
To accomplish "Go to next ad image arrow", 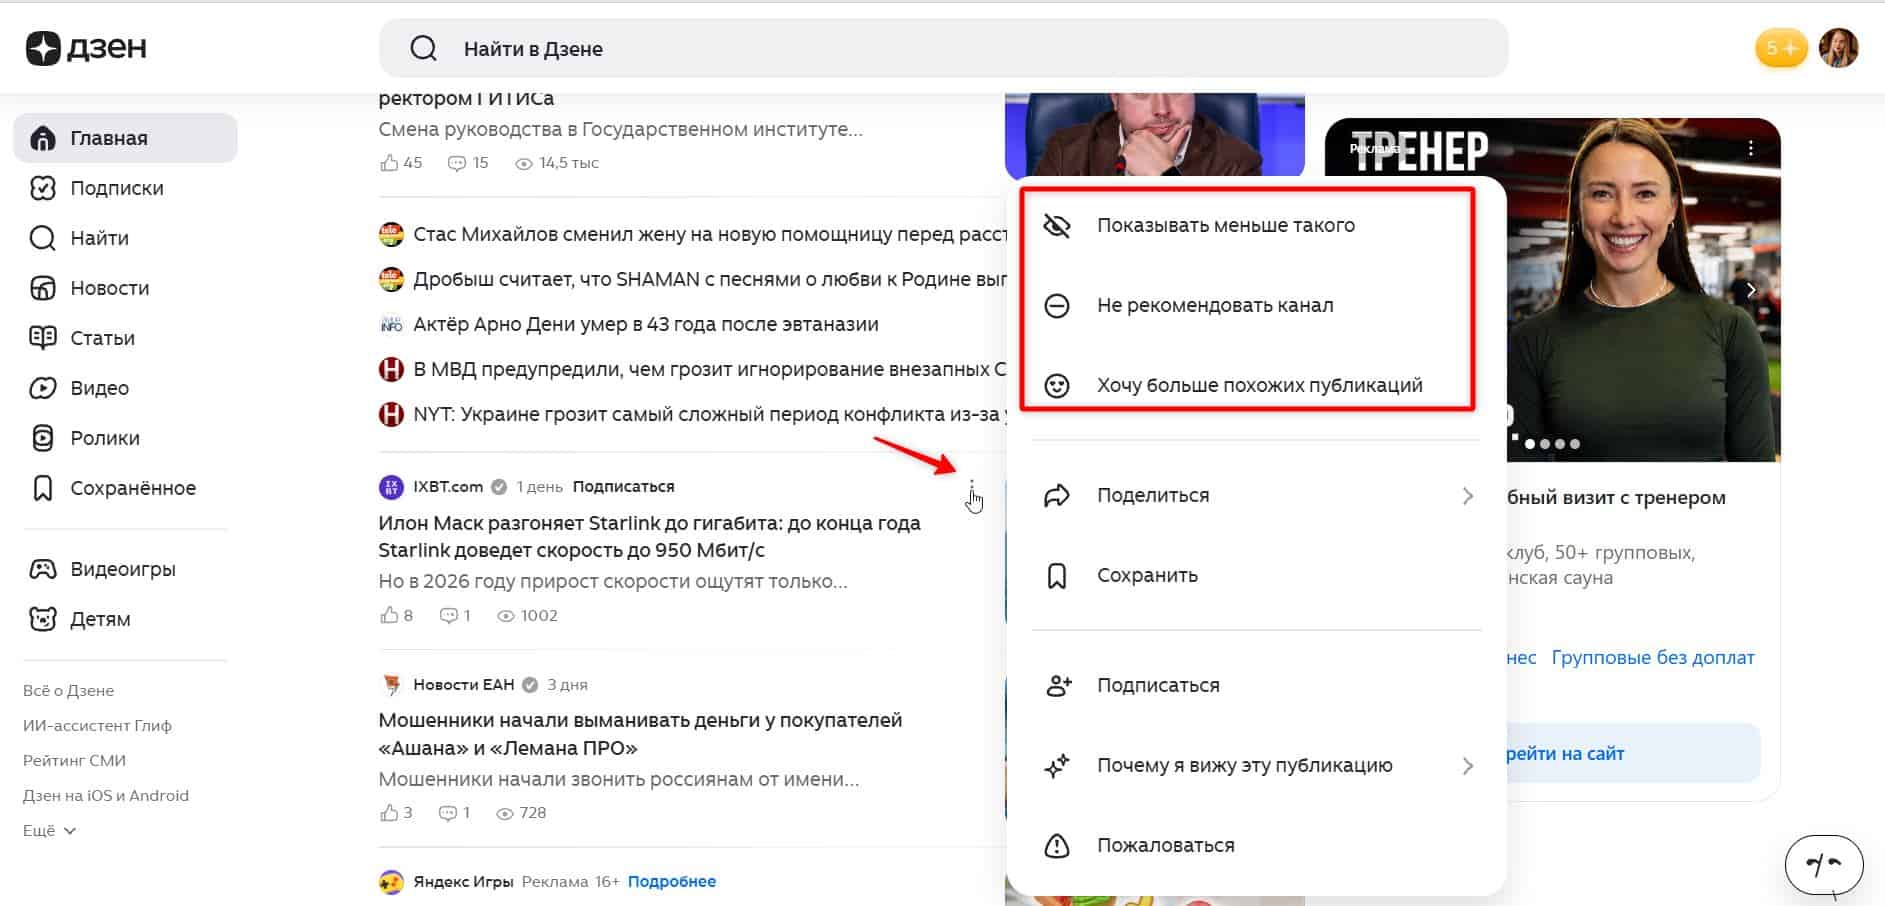I will (x=1751, y=290).
